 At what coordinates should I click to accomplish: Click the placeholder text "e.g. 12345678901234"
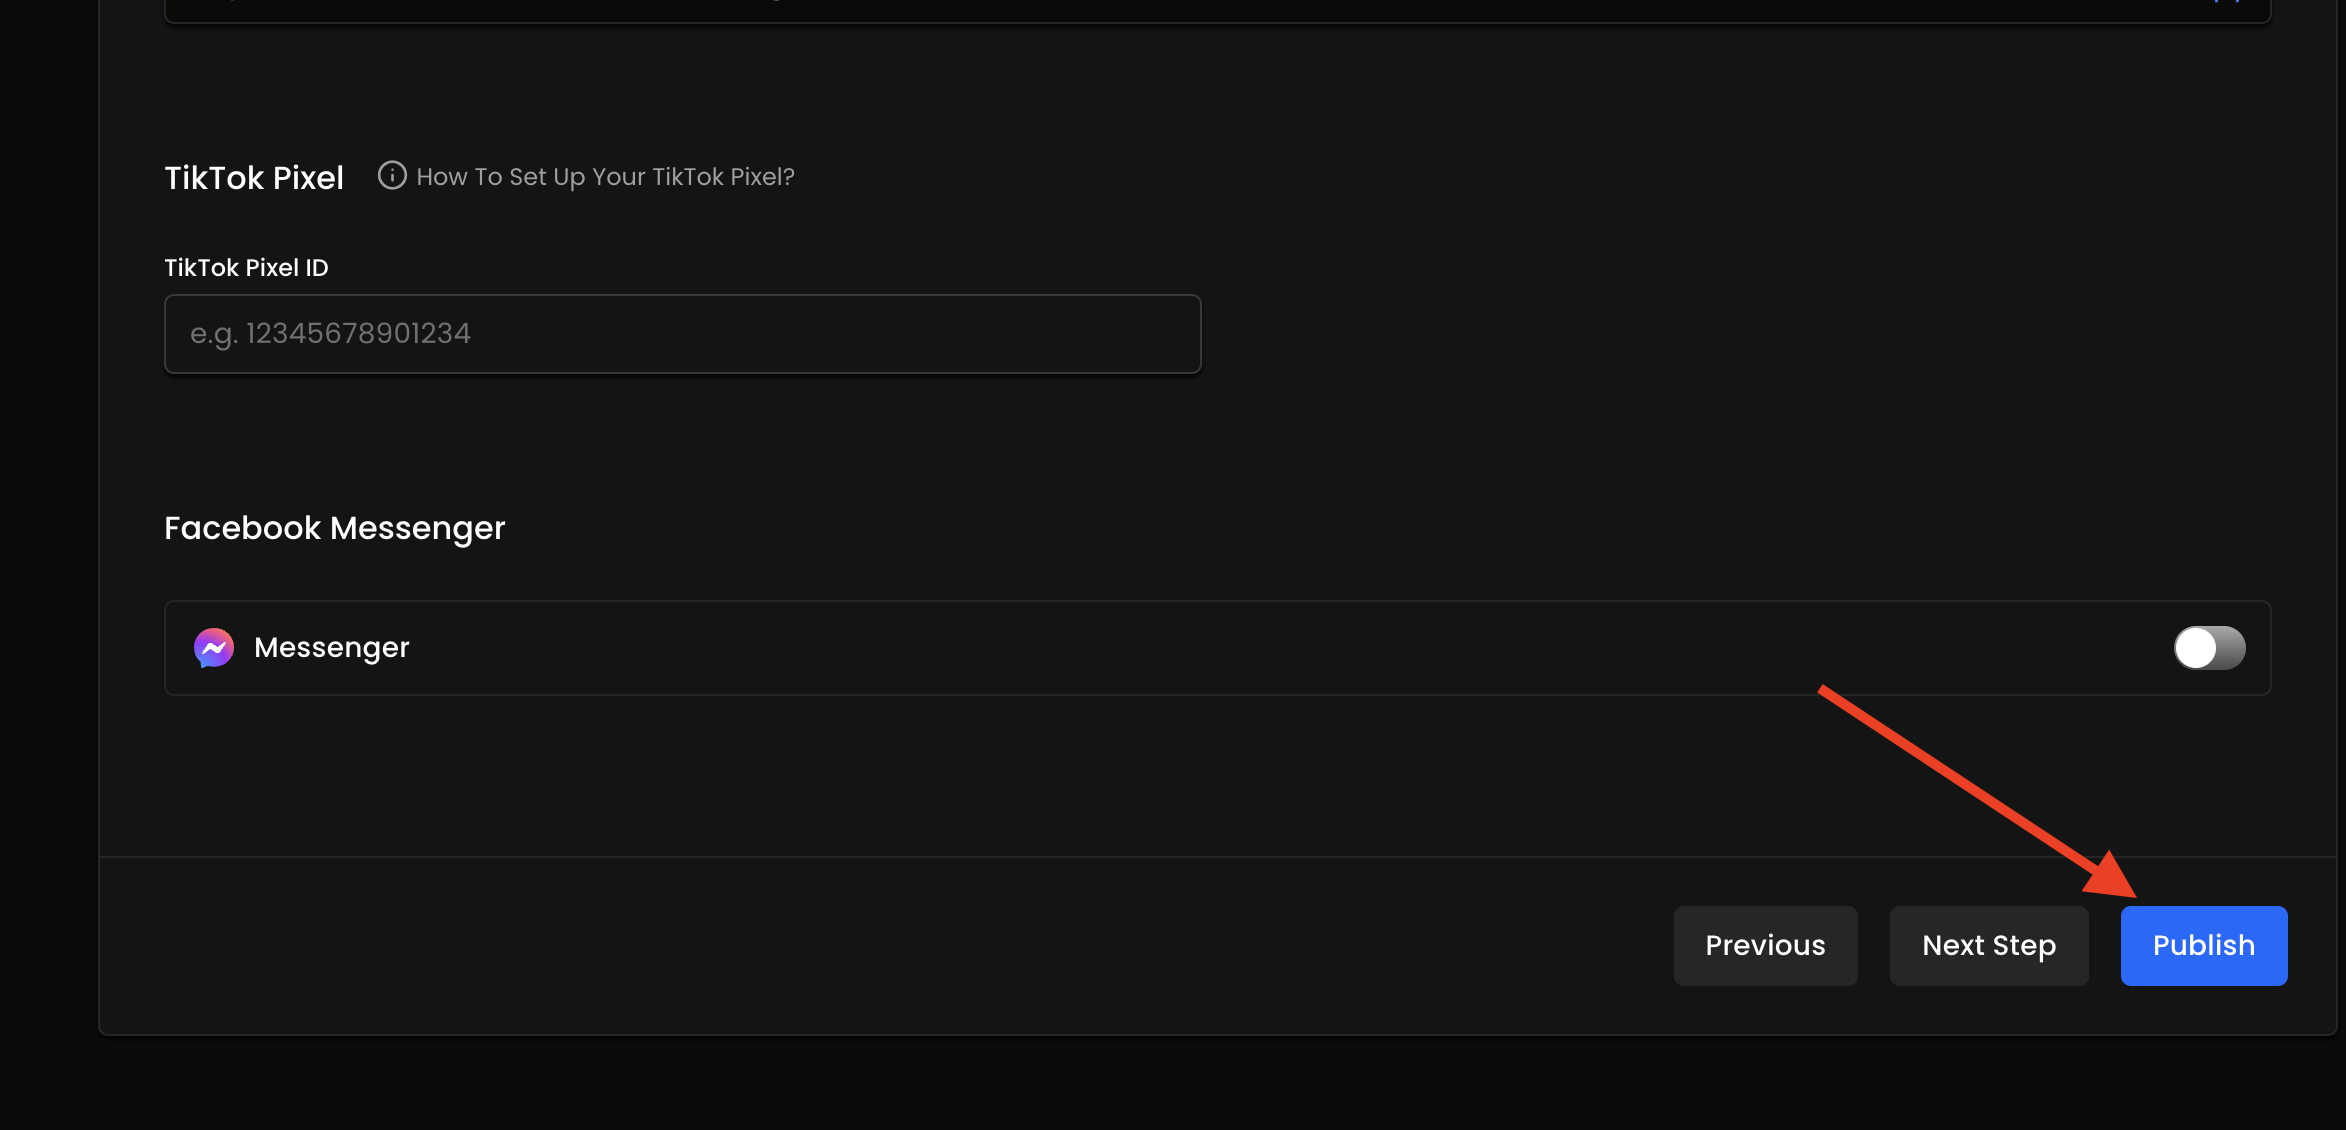[x=330, y=334]
